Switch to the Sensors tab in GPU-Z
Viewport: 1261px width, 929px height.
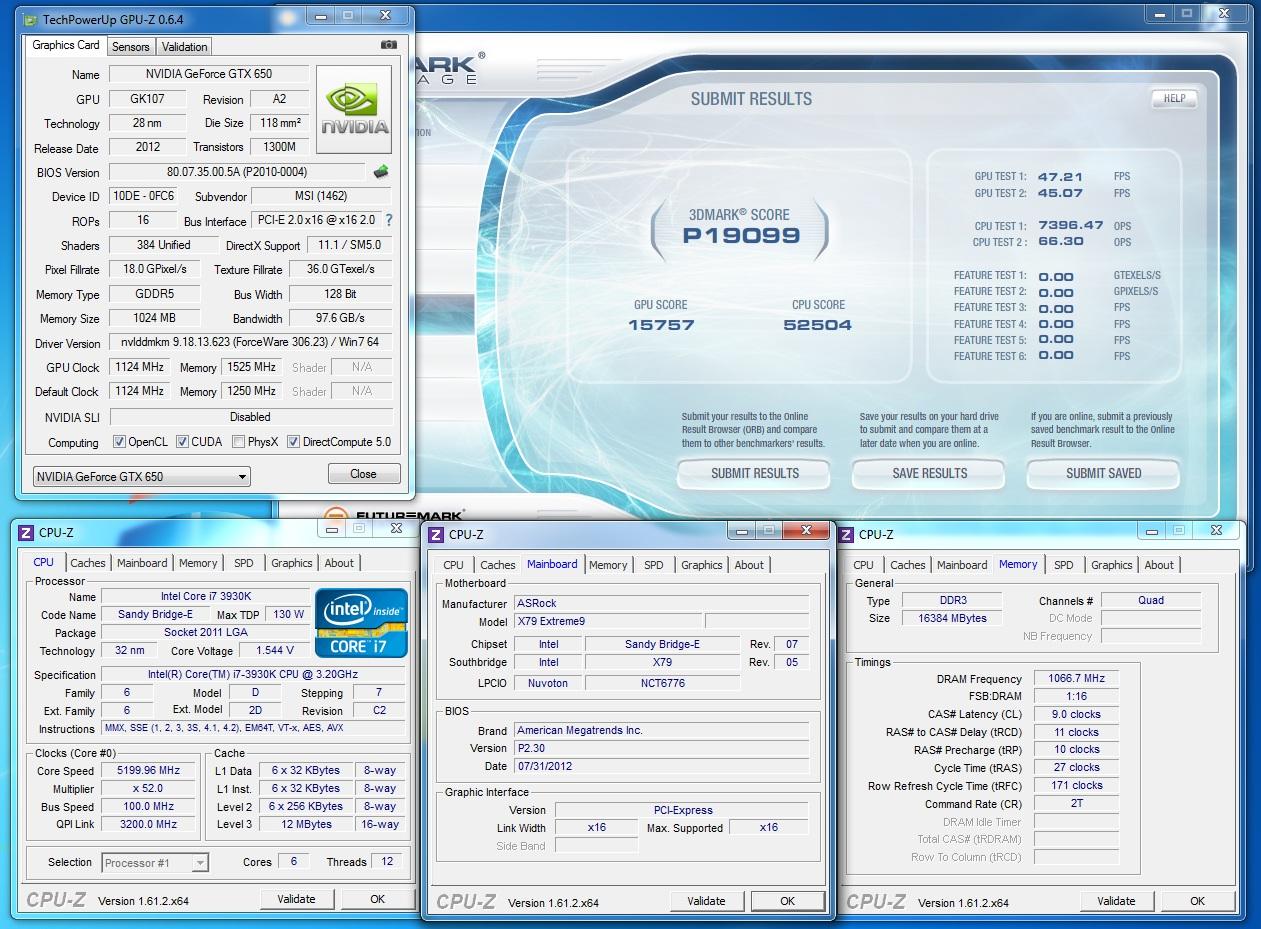(x=131, y=47)
